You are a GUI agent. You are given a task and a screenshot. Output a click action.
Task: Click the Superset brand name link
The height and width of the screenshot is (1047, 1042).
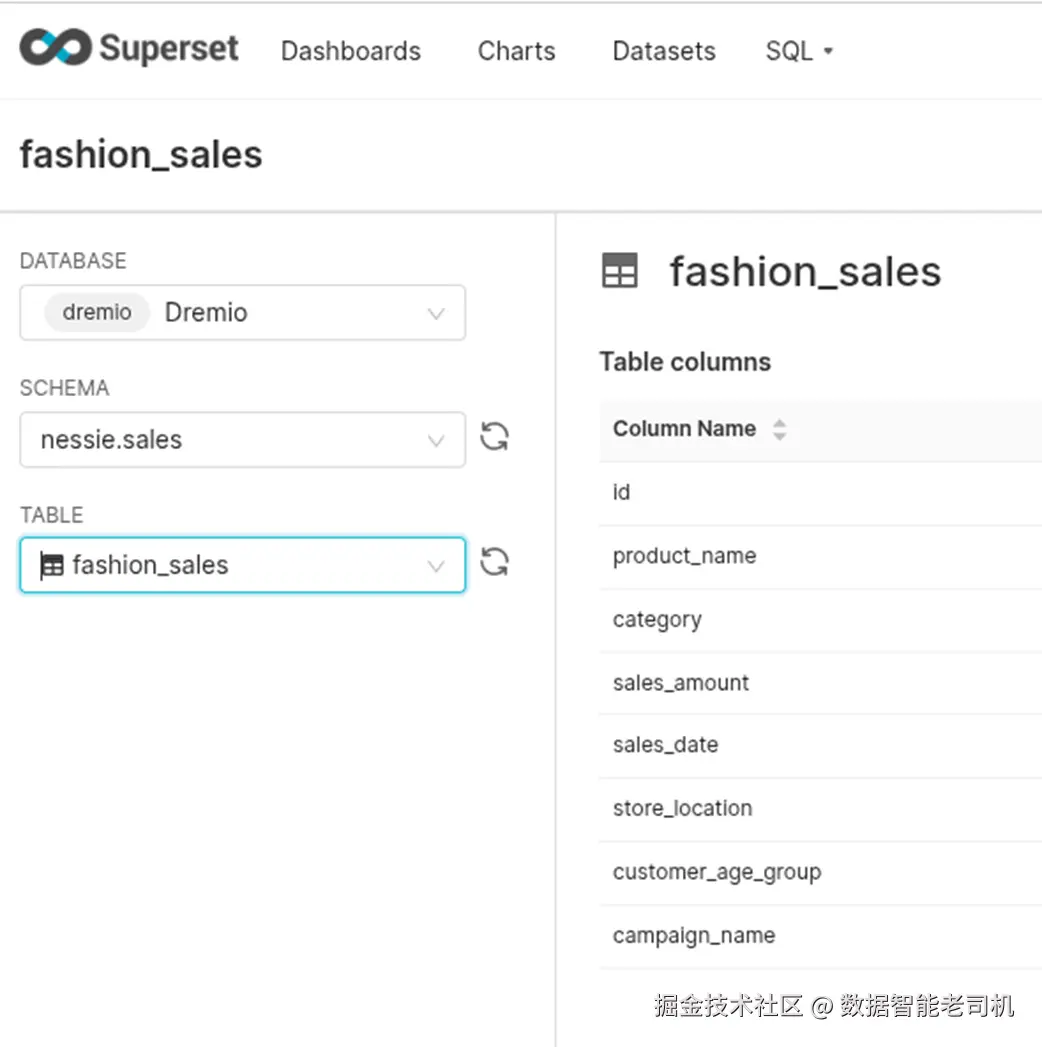pos(169,48)
